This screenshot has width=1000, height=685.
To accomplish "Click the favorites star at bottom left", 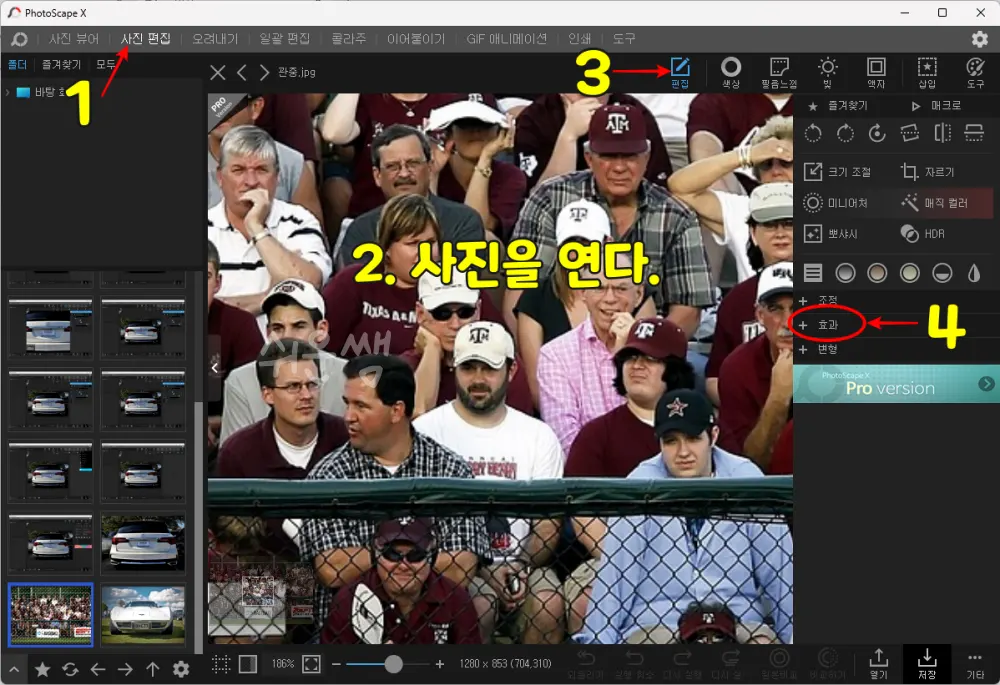I will pyautogui.click(x=43, y=669).
